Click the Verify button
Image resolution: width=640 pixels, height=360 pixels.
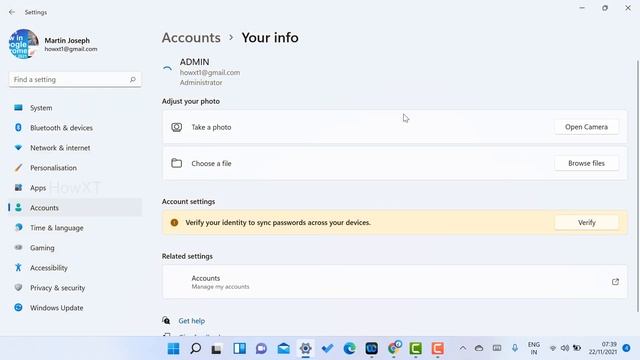(586, 222)
